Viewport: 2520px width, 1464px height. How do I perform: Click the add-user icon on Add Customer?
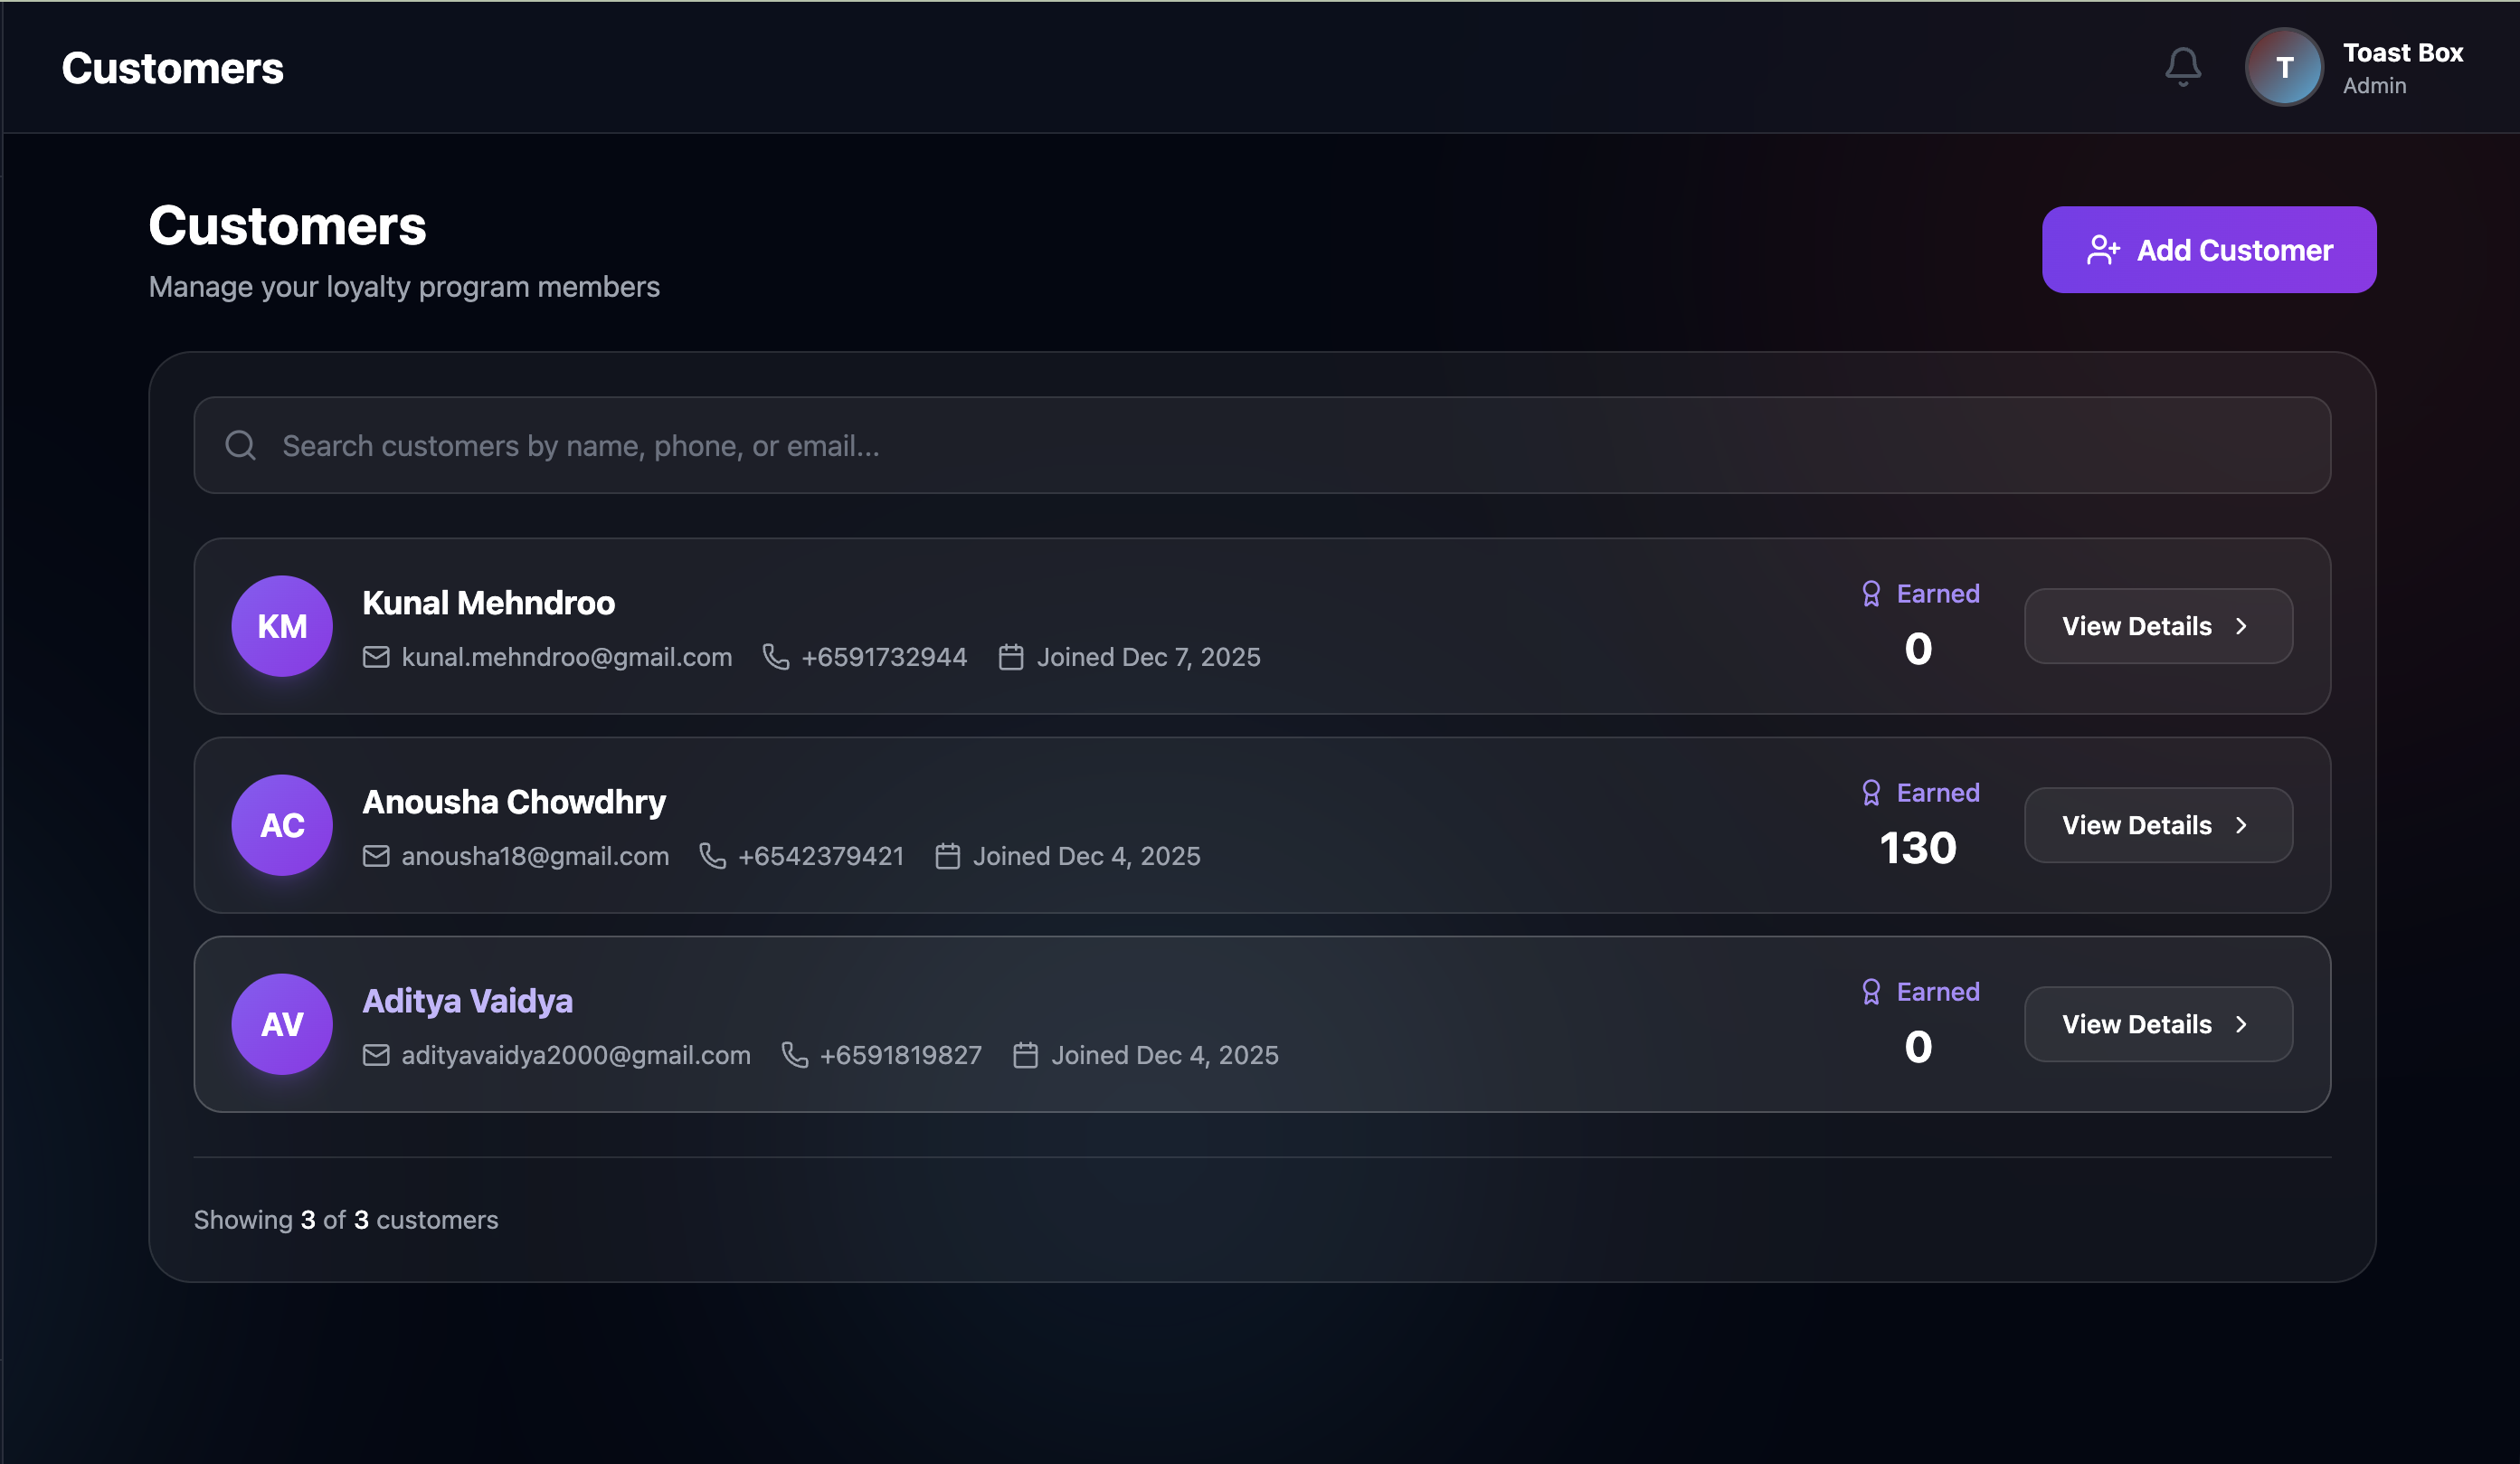click(2103, 250)
